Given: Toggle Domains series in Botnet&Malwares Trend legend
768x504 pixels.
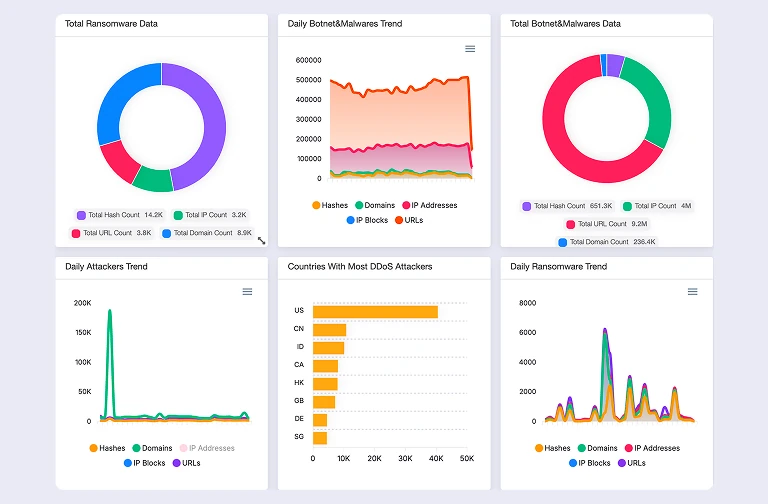Looking at the screenshot, I should 375,205.
